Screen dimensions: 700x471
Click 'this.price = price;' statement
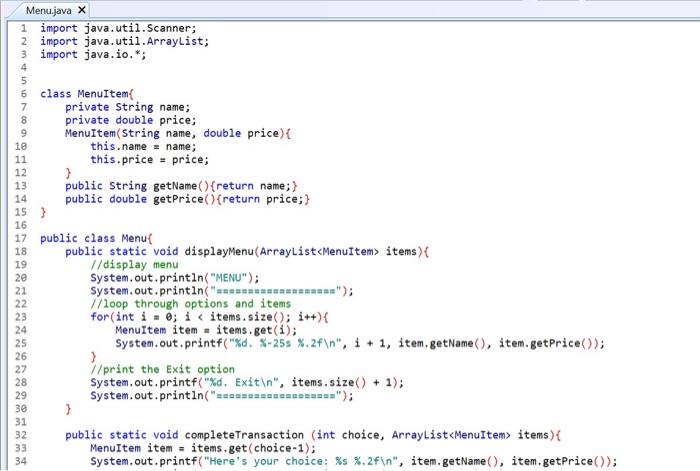(150, 159)
